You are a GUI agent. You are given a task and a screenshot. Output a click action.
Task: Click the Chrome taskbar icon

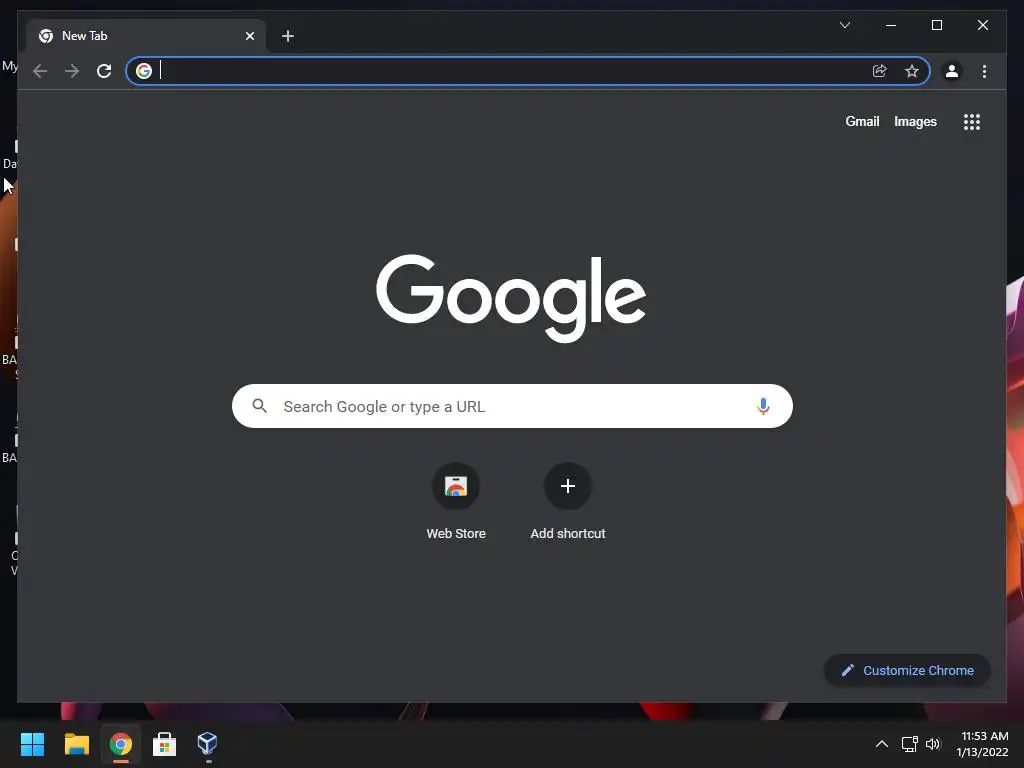pos(121,744)
